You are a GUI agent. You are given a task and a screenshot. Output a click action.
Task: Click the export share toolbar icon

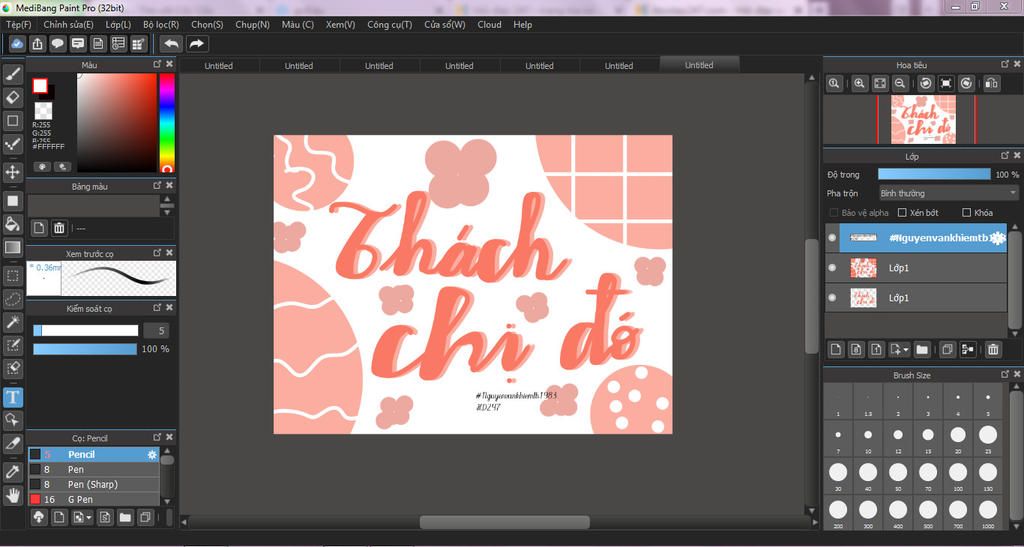point(37,44)
